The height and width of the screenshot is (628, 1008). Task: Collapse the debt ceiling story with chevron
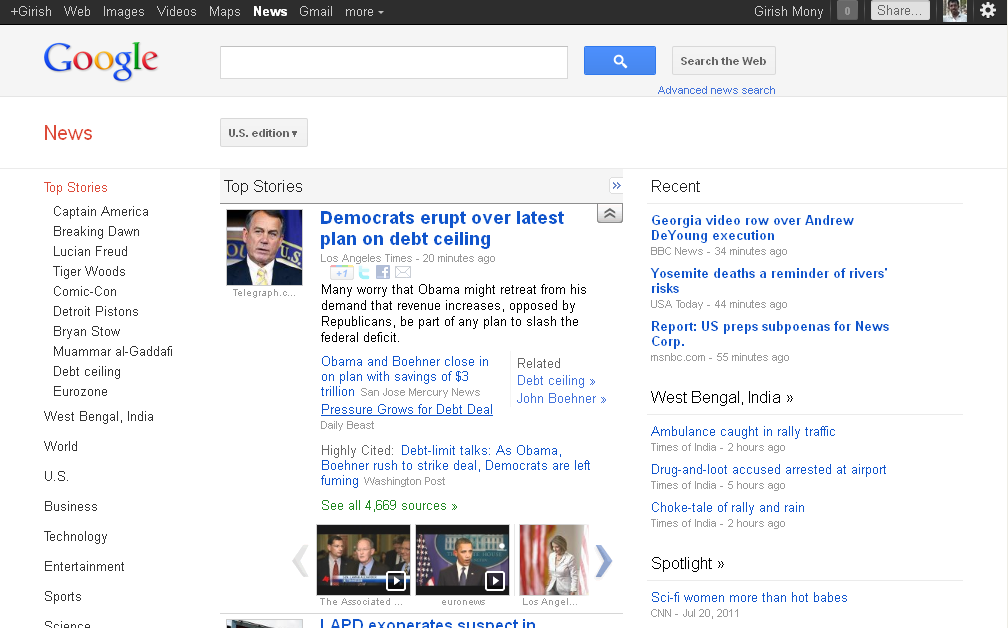[609, 213]
